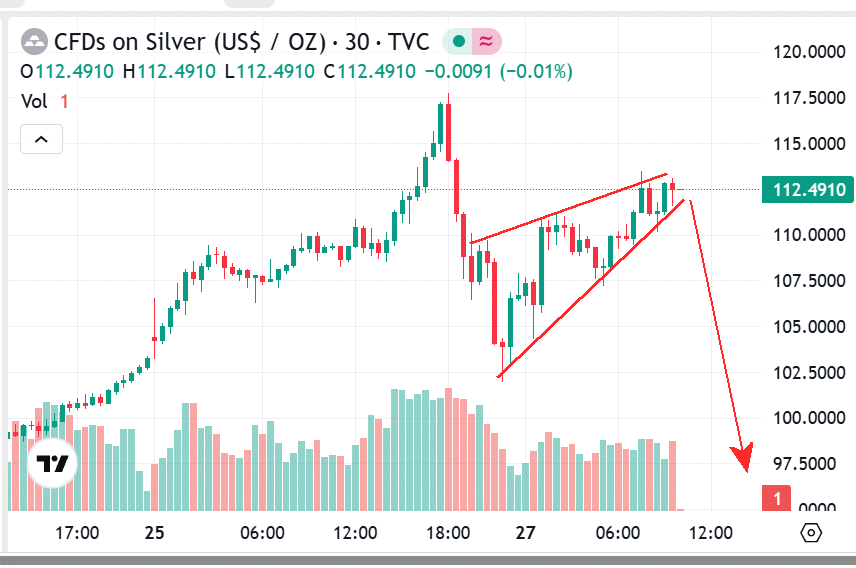This screenshot has width=856, height=568.
Task: Click the Silver symbol logo icon
Action: point(35,42)
